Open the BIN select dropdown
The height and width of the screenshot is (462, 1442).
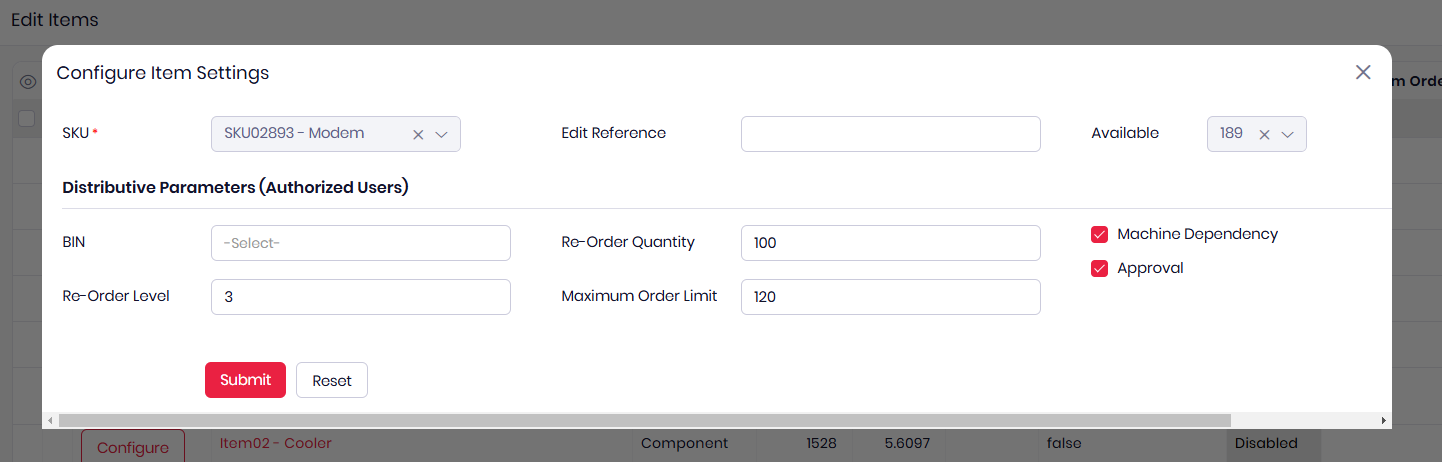[360, 243]
